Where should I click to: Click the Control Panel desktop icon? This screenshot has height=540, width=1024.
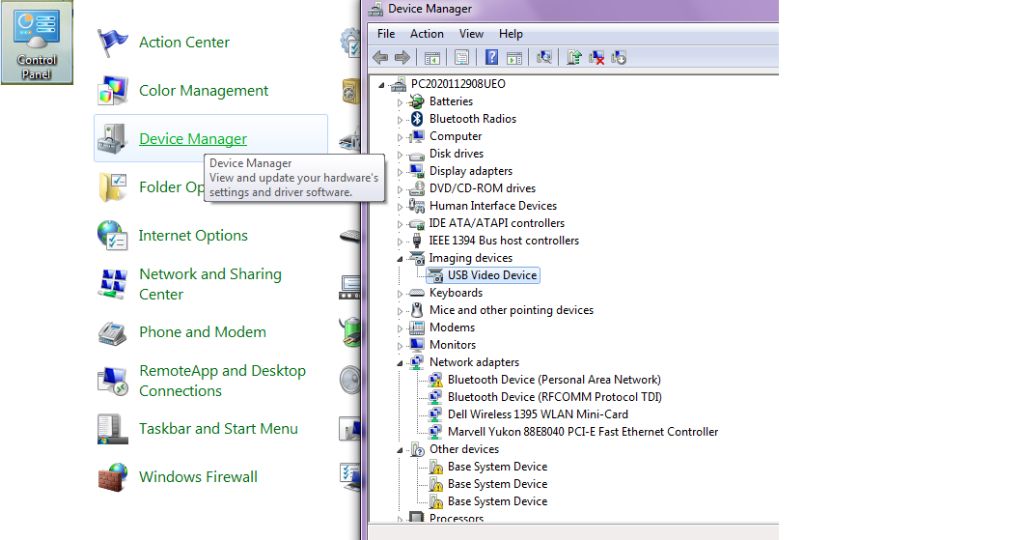pos(37,42)
